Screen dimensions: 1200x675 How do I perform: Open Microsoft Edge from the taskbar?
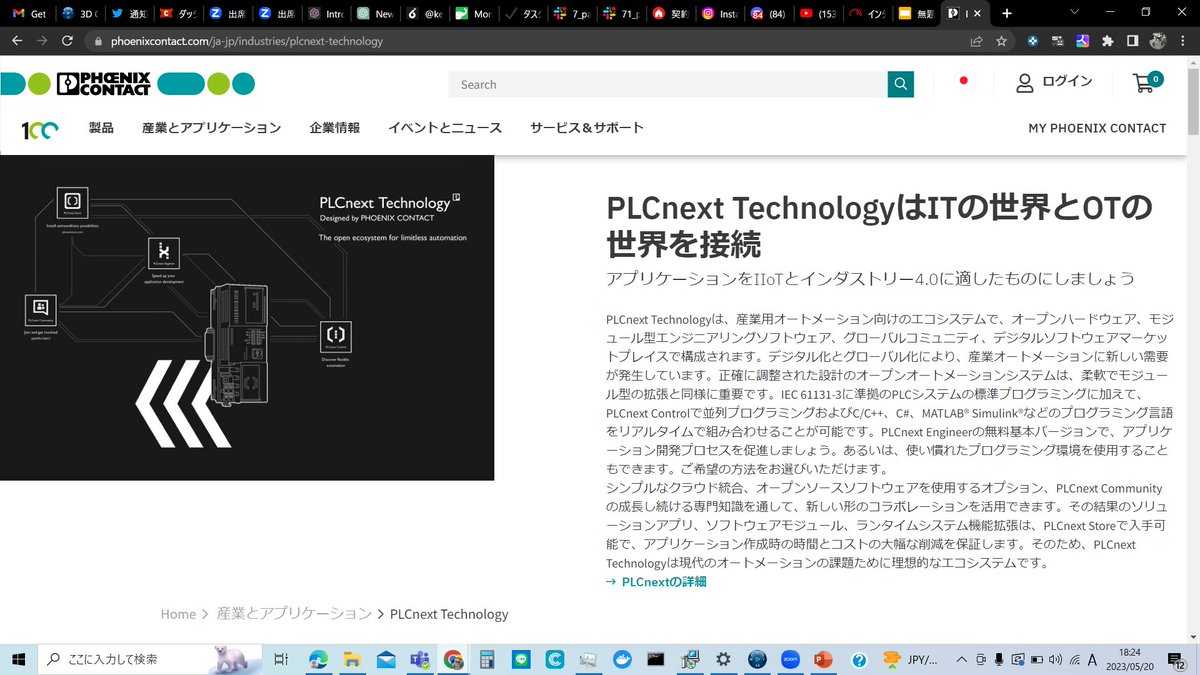tap(318, 659)
